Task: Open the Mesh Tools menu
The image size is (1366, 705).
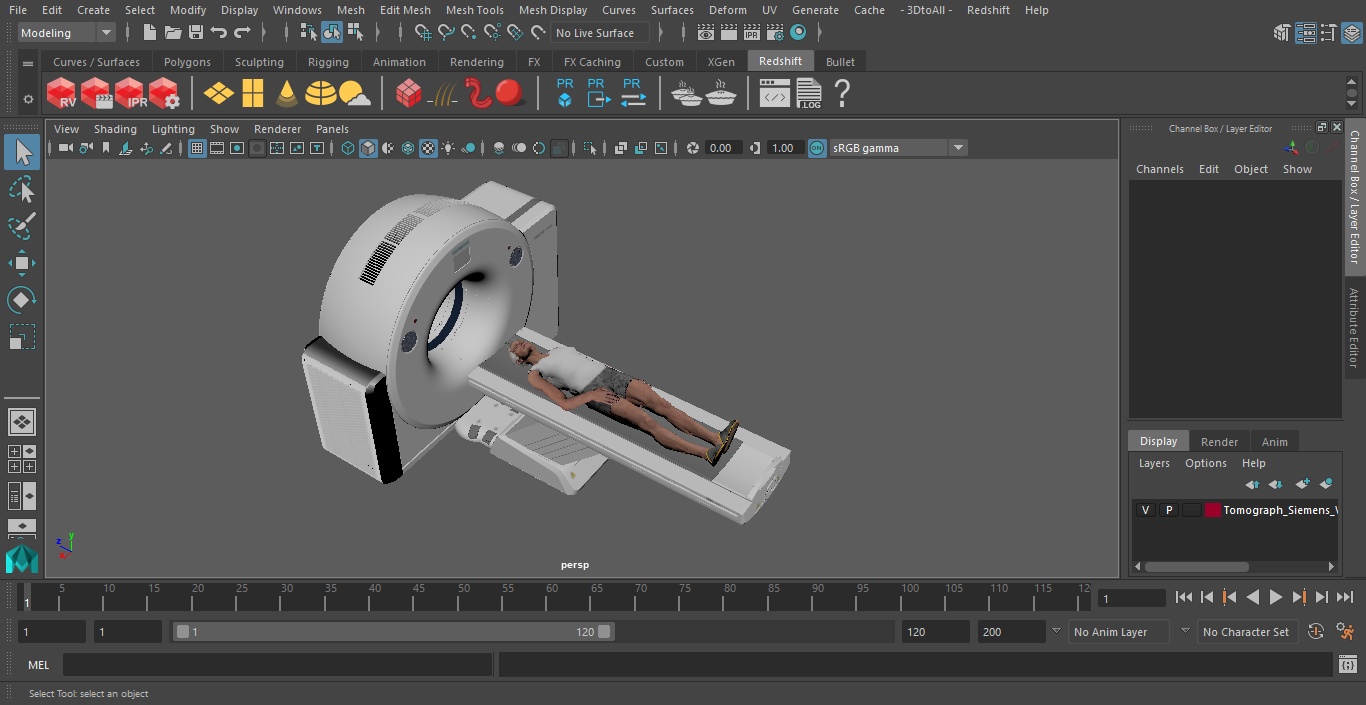Action: pyautogui.click(x=474, y=10)
